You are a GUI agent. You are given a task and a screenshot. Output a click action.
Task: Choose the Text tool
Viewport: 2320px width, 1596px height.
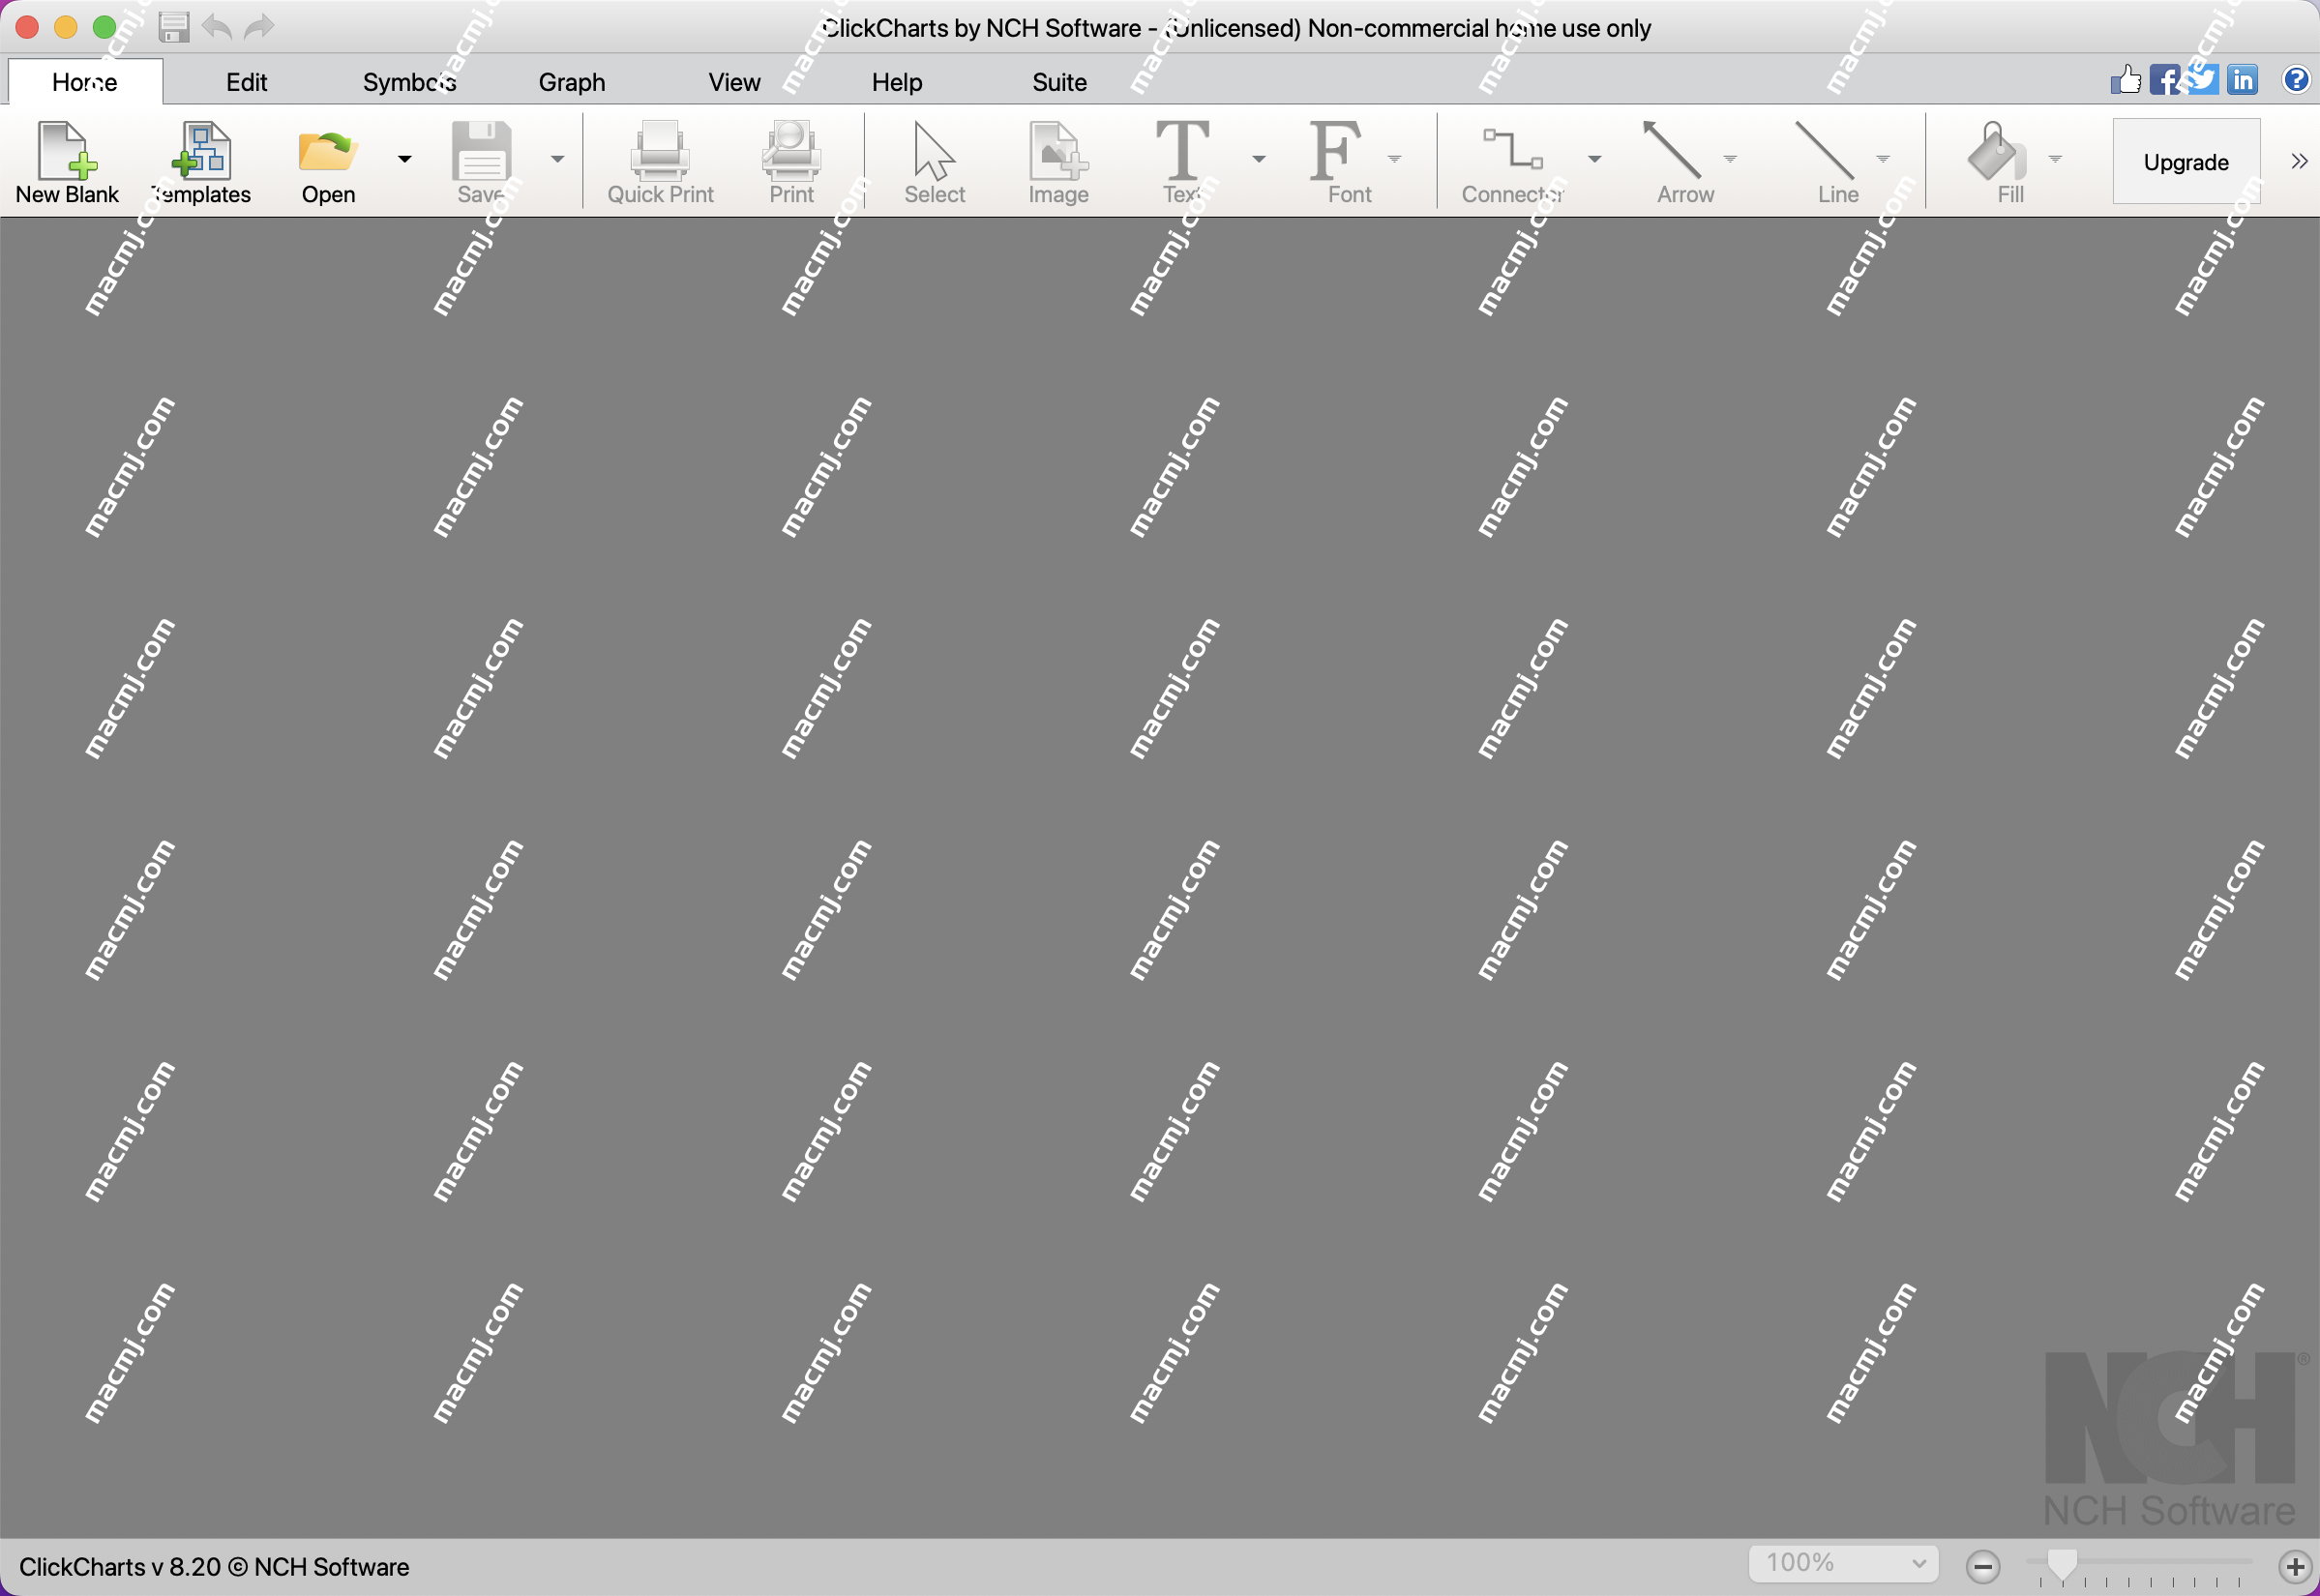click(1182, 162)
